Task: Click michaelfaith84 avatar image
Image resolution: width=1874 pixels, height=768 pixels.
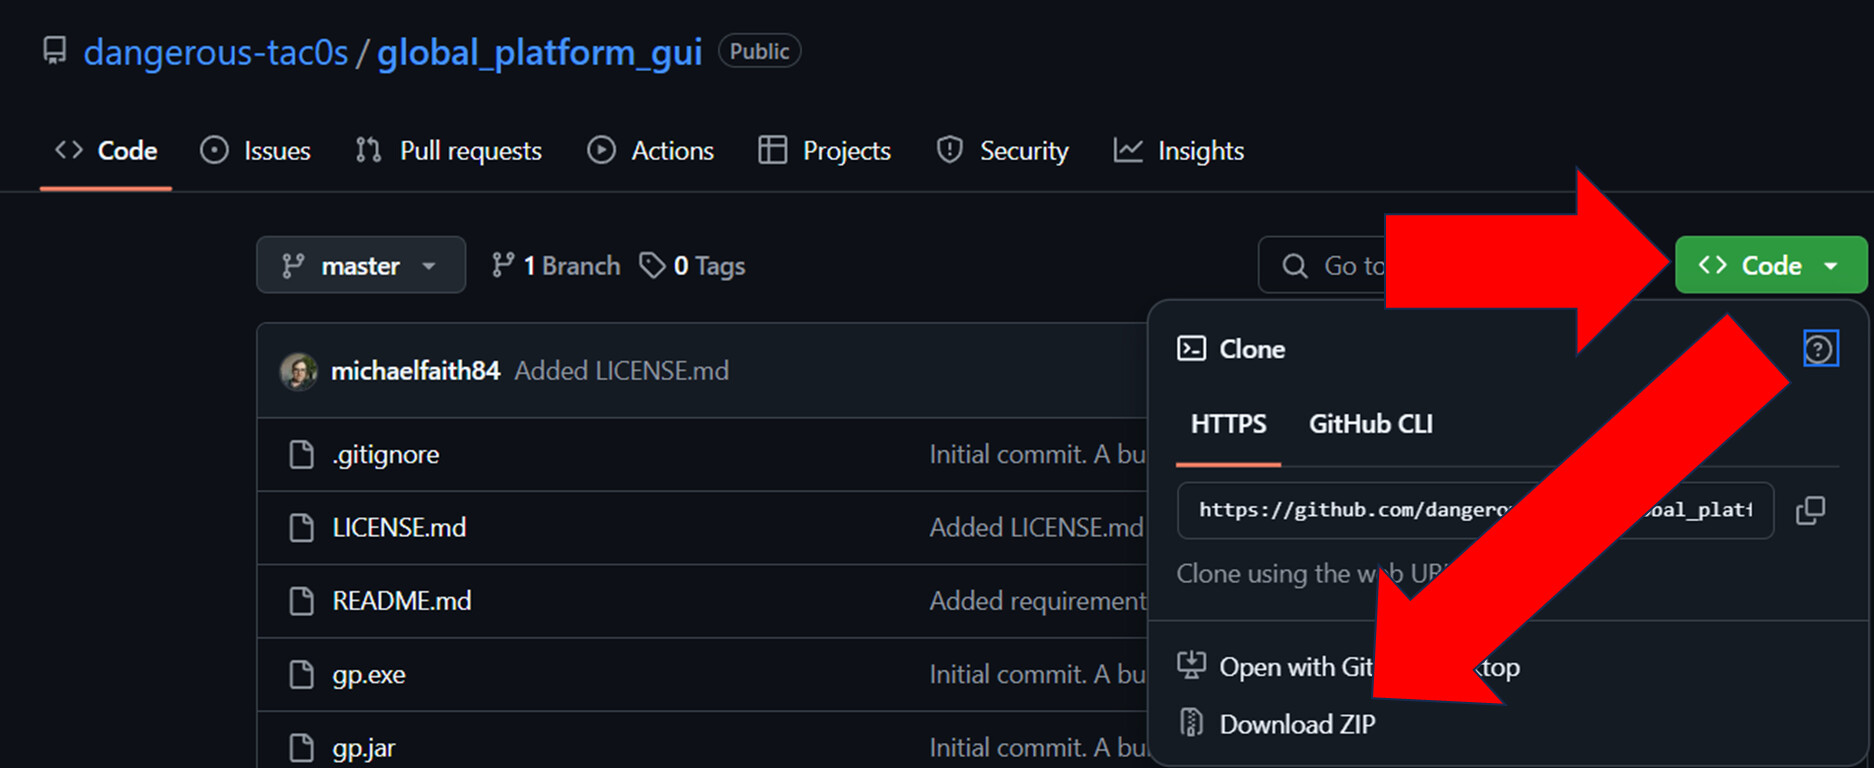Action: (x=298, y=371)
